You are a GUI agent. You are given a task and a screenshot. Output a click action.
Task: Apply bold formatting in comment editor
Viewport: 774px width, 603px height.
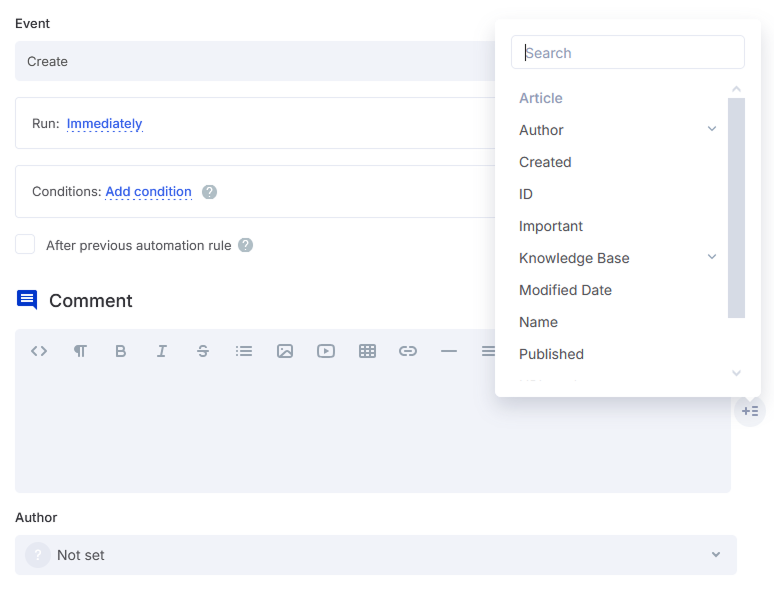click(121, 351)
